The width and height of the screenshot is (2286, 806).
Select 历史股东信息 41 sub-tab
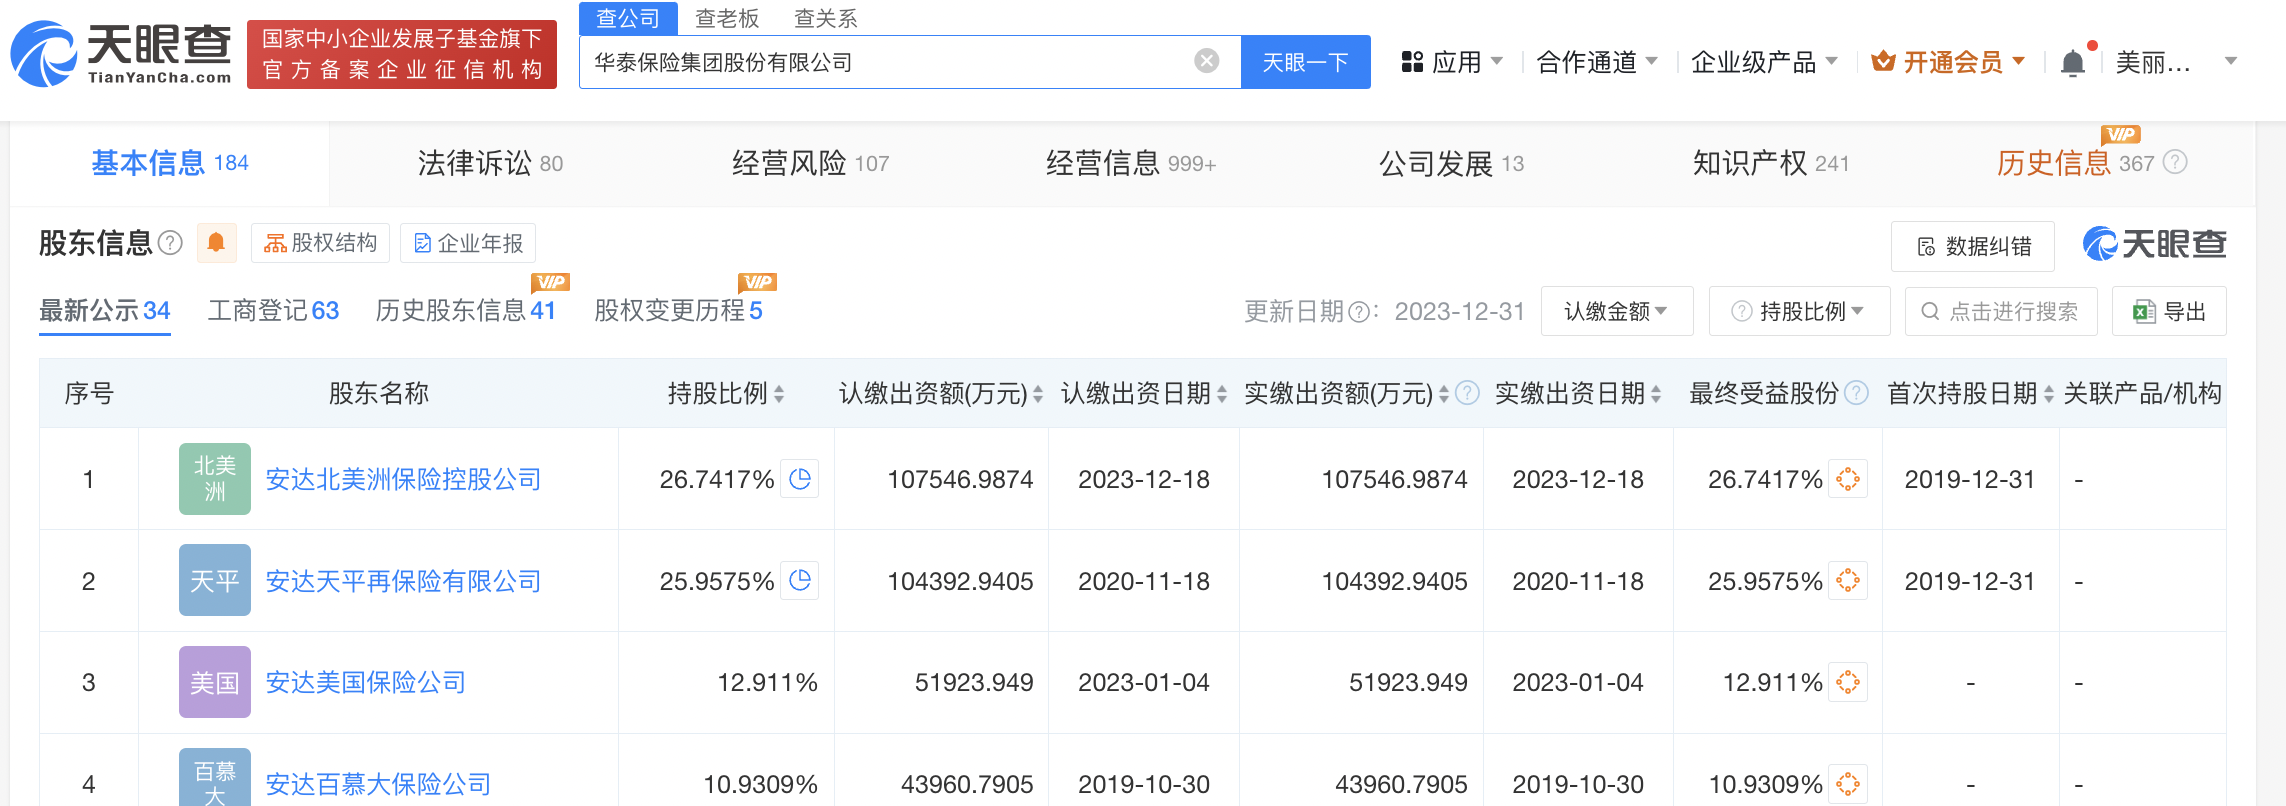[x=465, y=311]
